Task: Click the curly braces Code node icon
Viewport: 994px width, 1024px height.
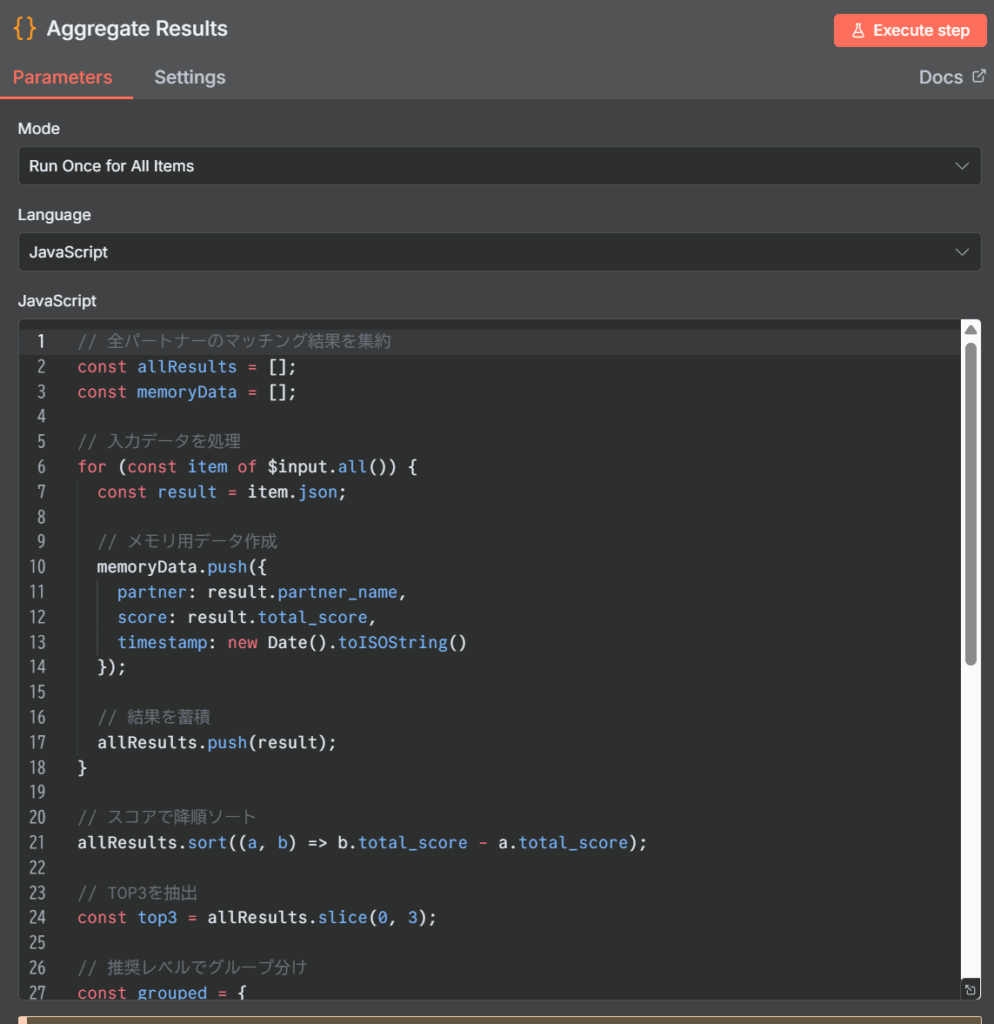Action: coord(25,29)
